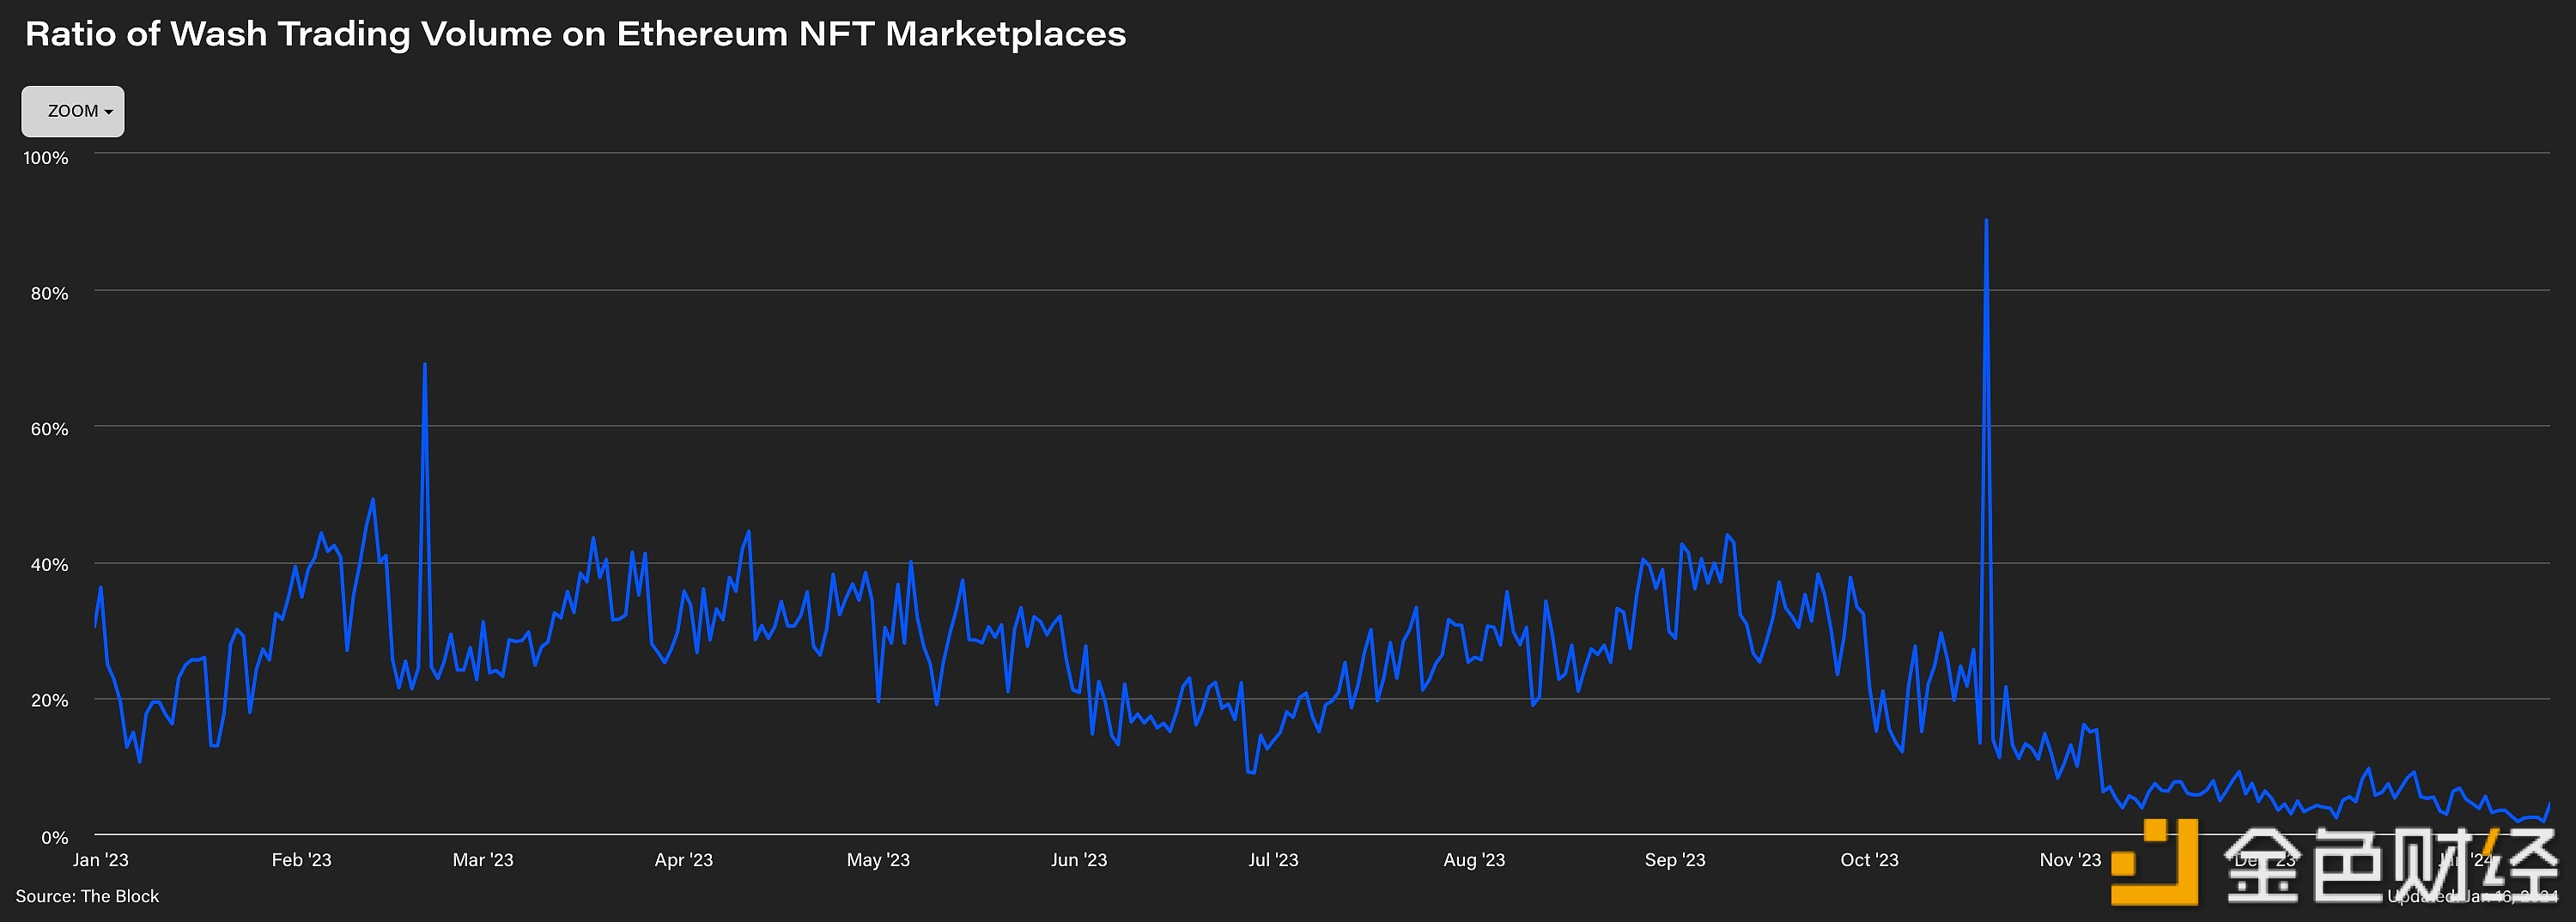Click the Oct '23 x-axis label
Viewport: 2576px width, 922px height.
(x=1869, y=860)
